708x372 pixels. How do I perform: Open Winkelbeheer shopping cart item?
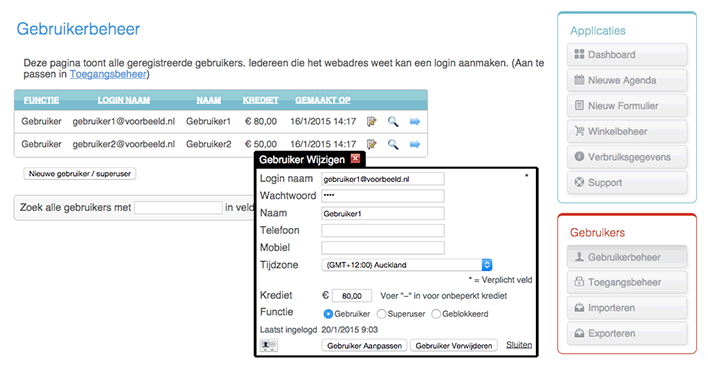coord(627,131)
